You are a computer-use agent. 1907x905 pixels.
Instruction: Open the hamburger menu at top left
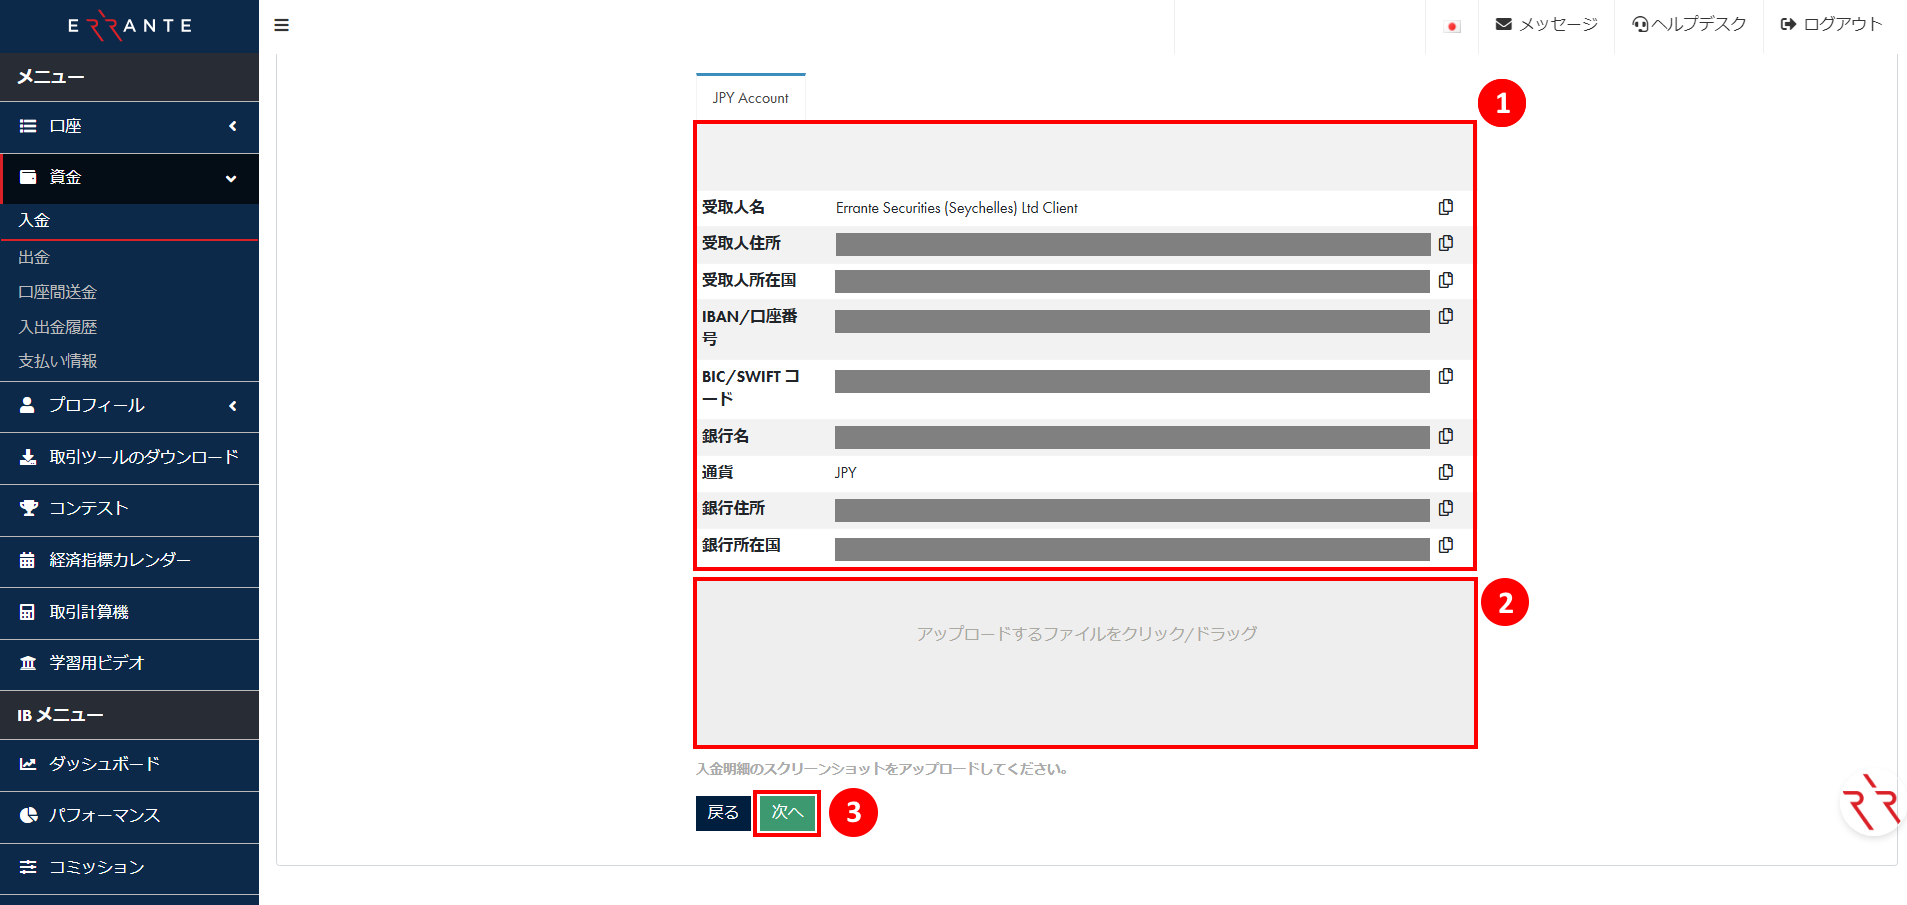[281, 25]
